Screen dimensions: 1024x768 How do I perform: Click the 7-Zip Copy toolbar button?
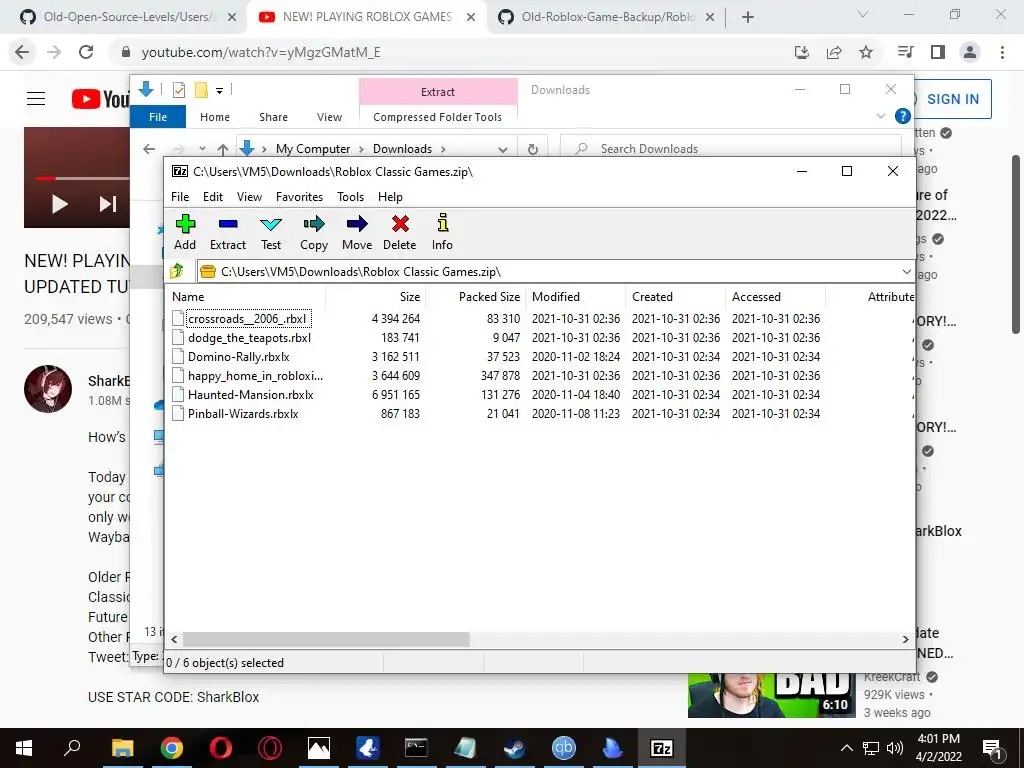pyautogui.click(x=313, y=232)
